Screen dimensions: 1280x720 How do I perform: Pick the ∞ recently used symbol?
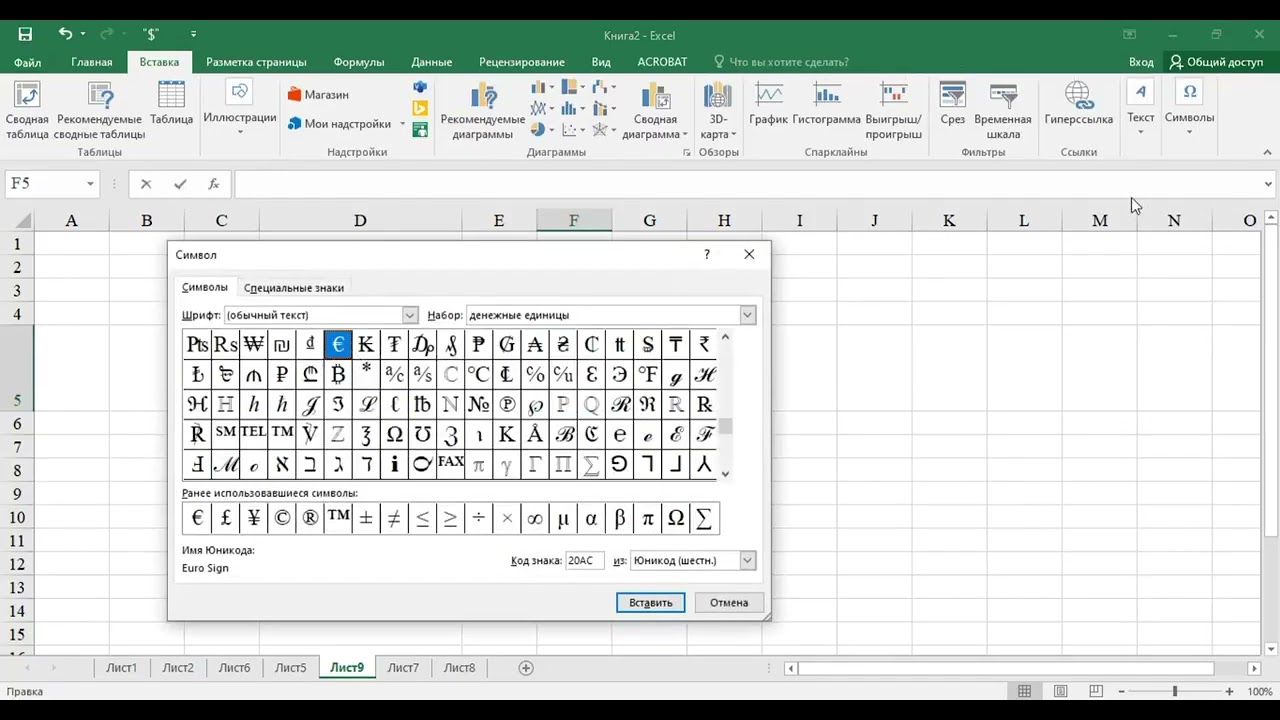pos(535,518)
